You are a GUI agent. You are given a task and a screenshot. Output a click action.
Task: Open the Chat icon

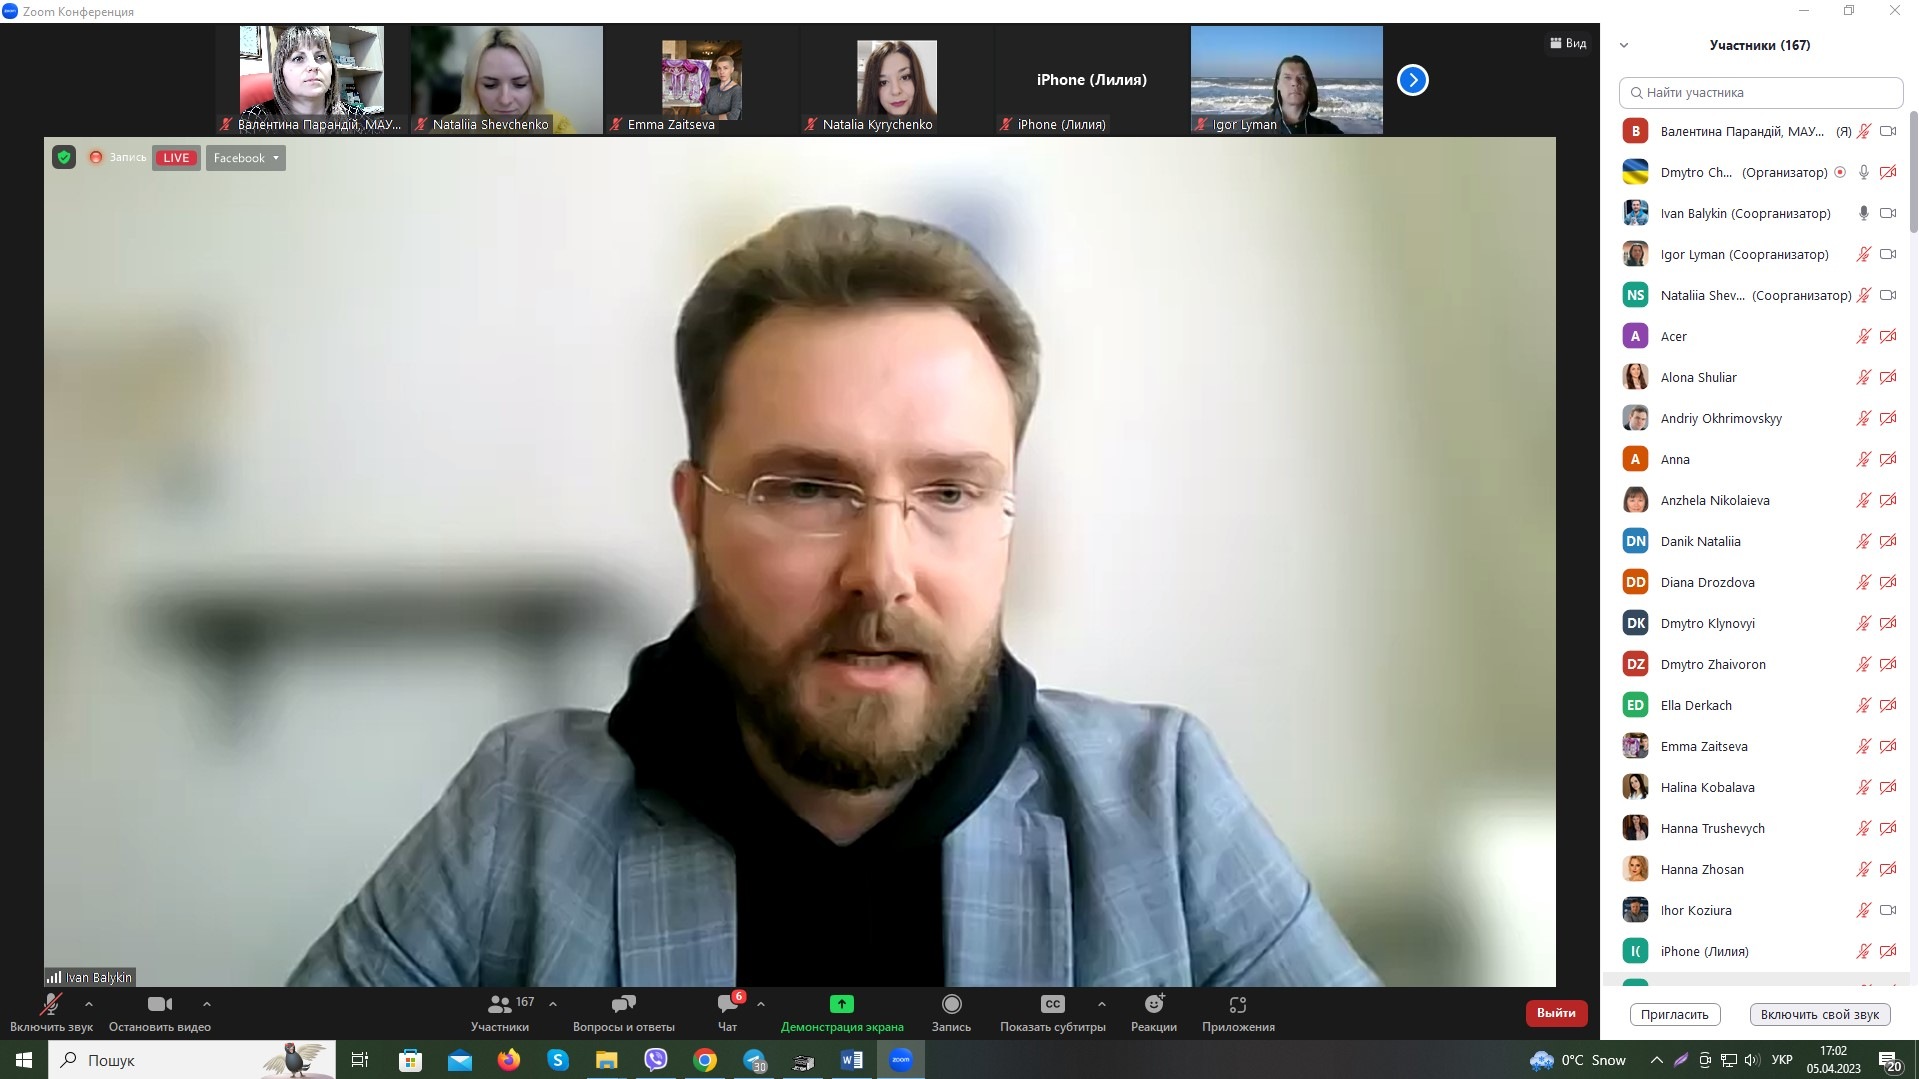[727, 1005]
